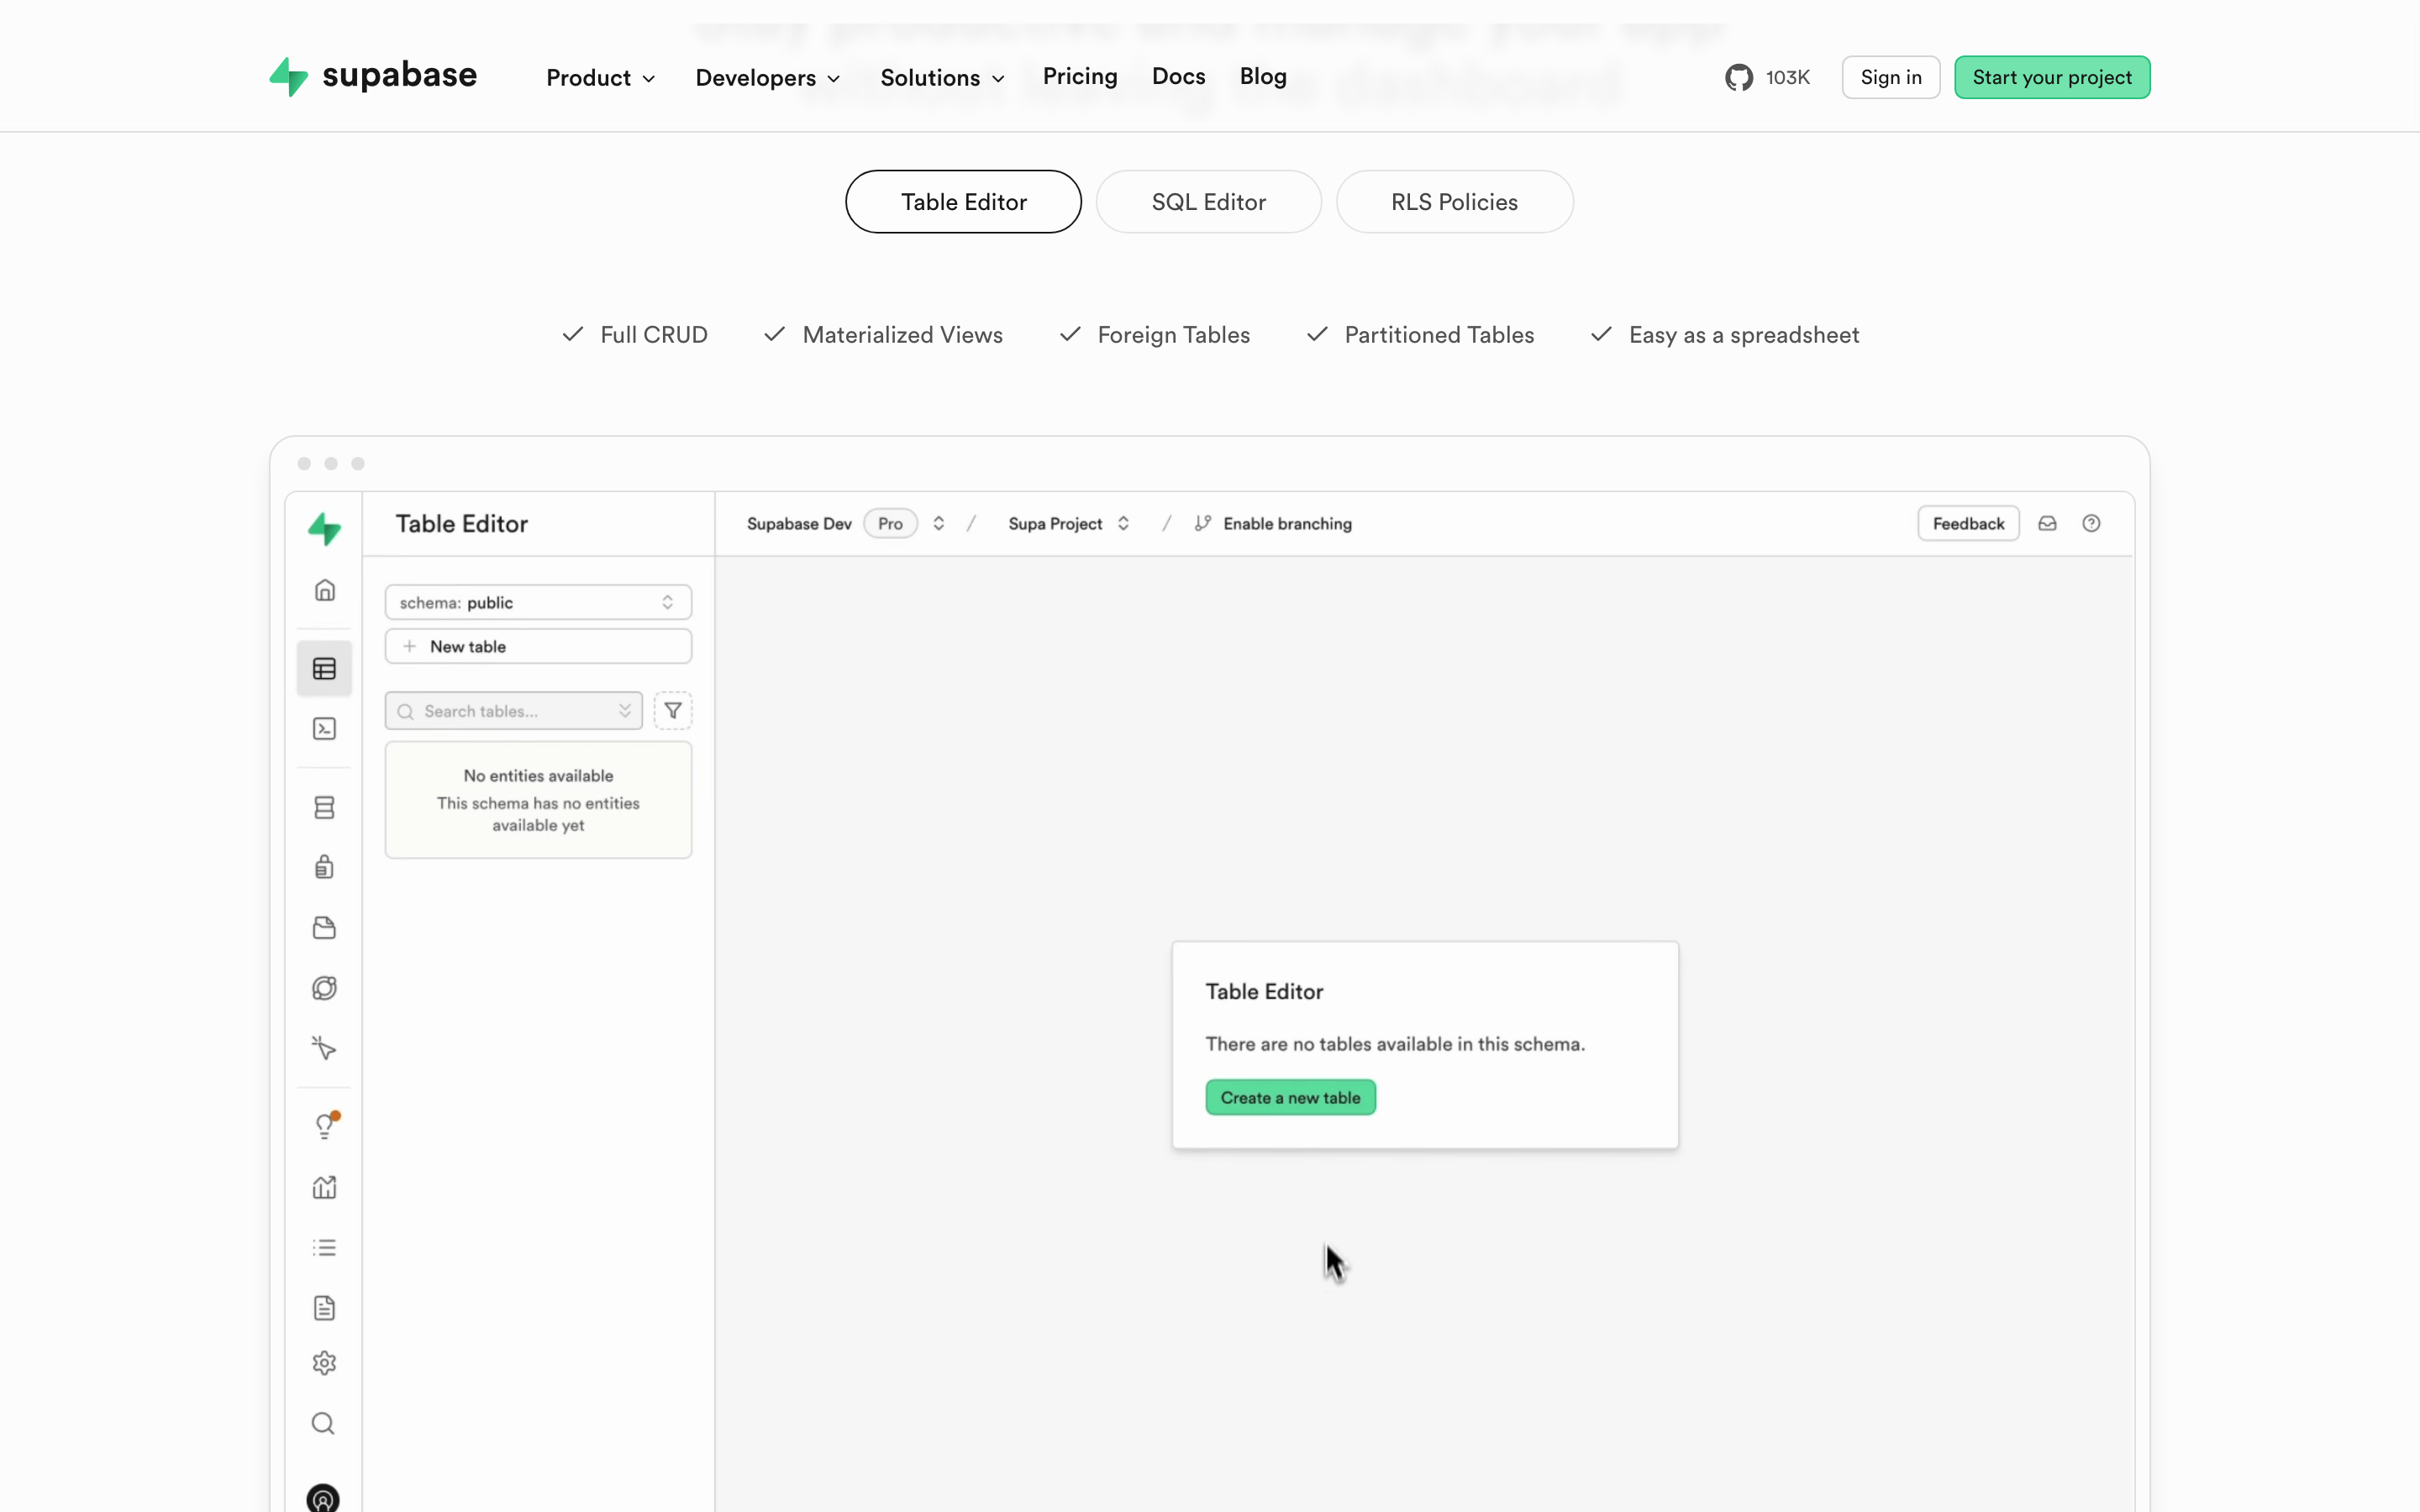Open the Edge Functions icon
This screenshot has width=2420, height=1512.
click(x=324, y=988)
